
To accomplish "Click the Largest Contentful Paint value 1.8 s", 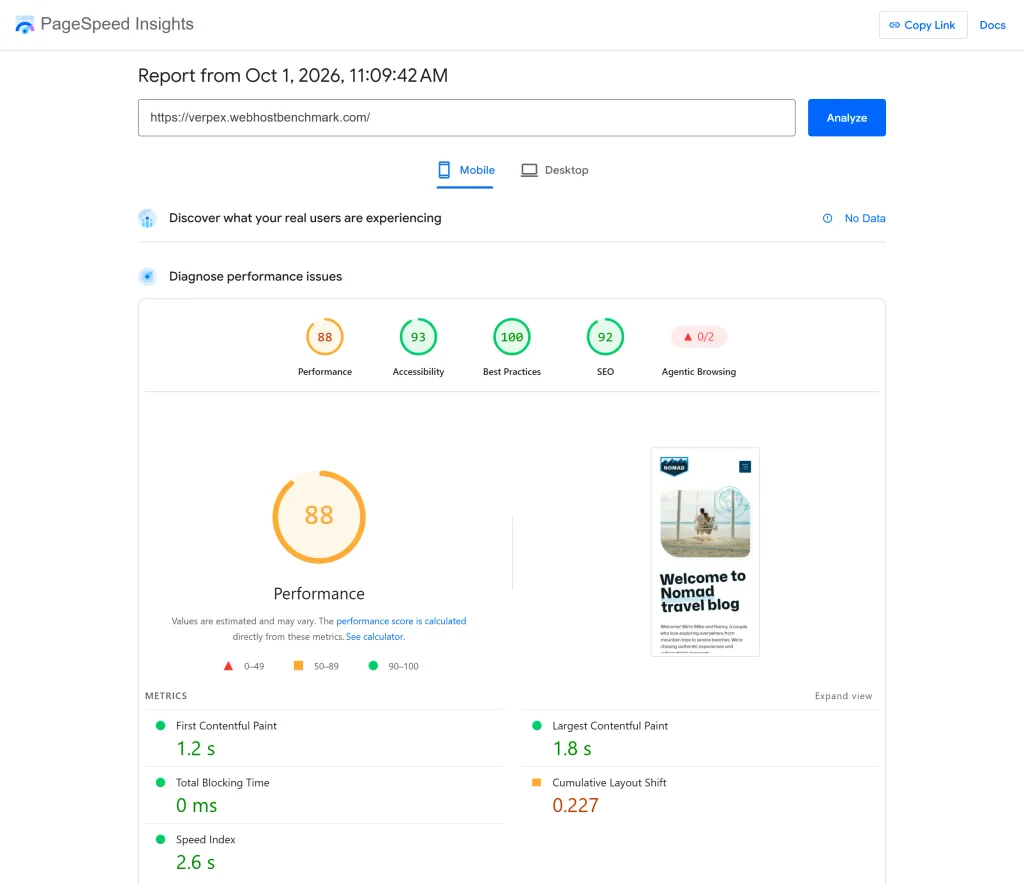I will 572,748.
